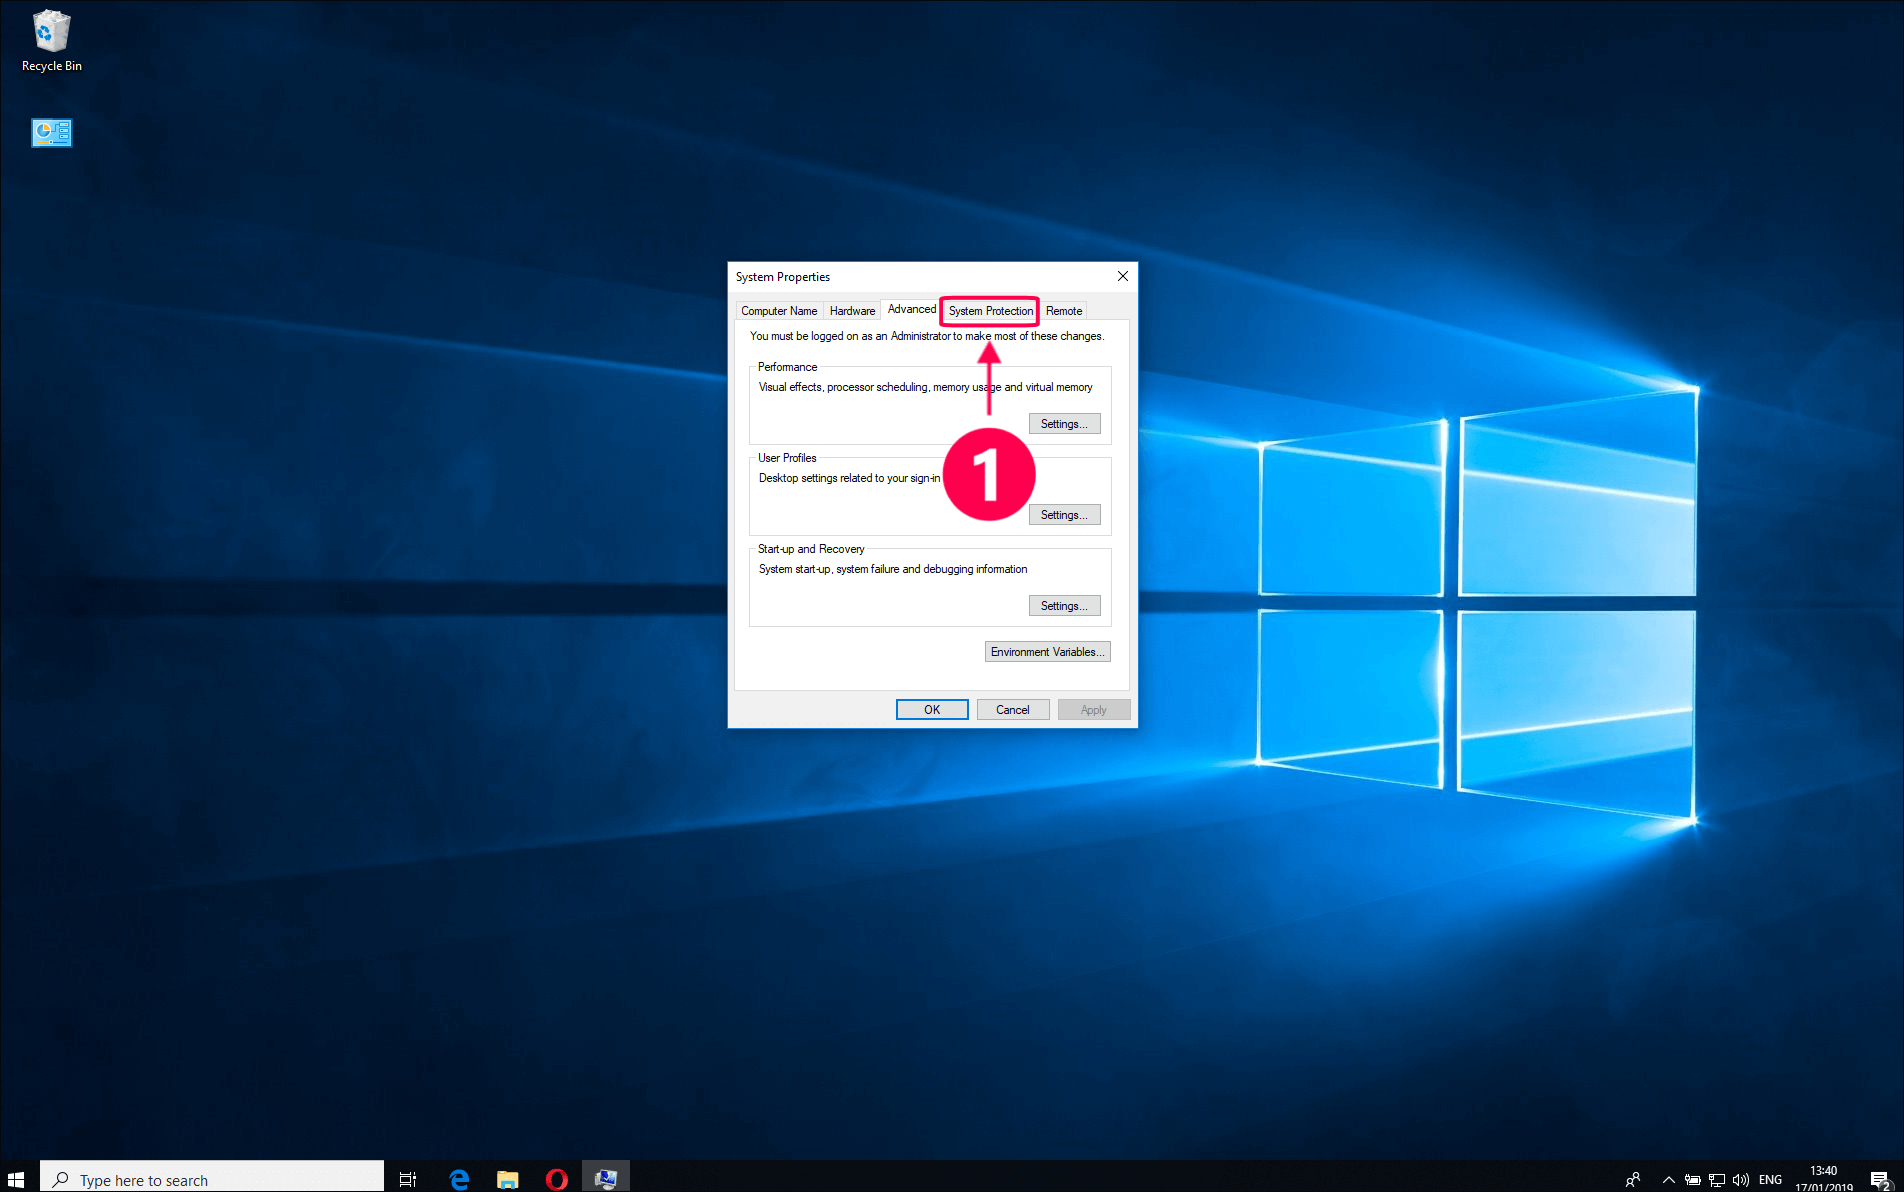Click the Environment Variables button
This screenshot has height=1192, width=1904.
click(x=1047, y=652)
